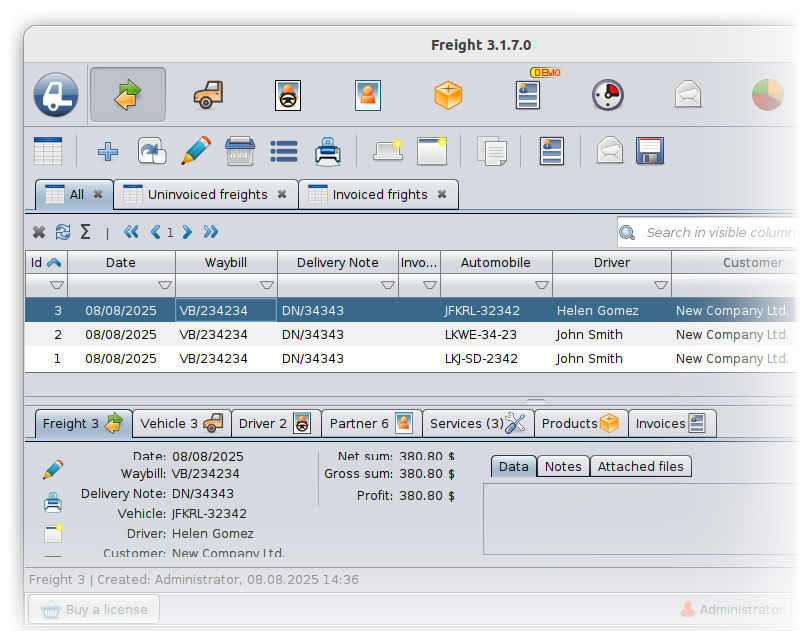Select the Services (3) detail tab
The image size is (806, 631).
[479, 423]
